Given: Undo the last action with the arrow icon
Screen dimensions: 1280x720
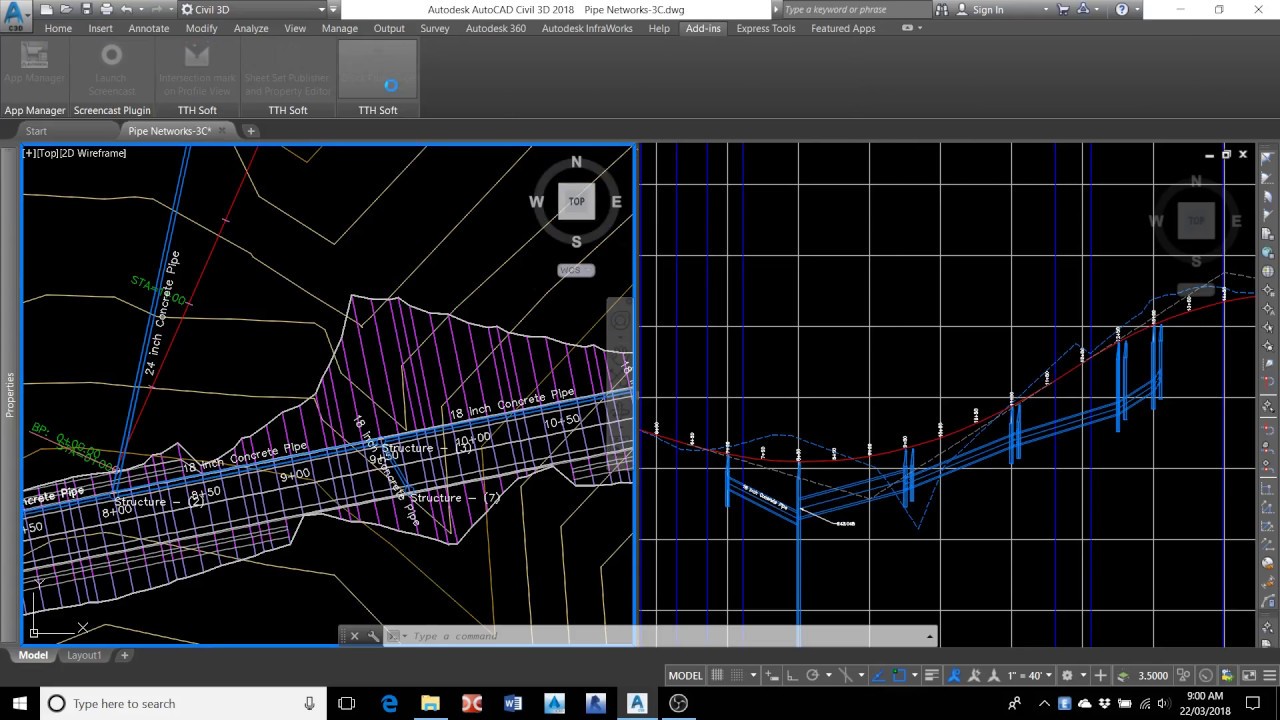Looking at the screenshot, I should pos(126,9).
